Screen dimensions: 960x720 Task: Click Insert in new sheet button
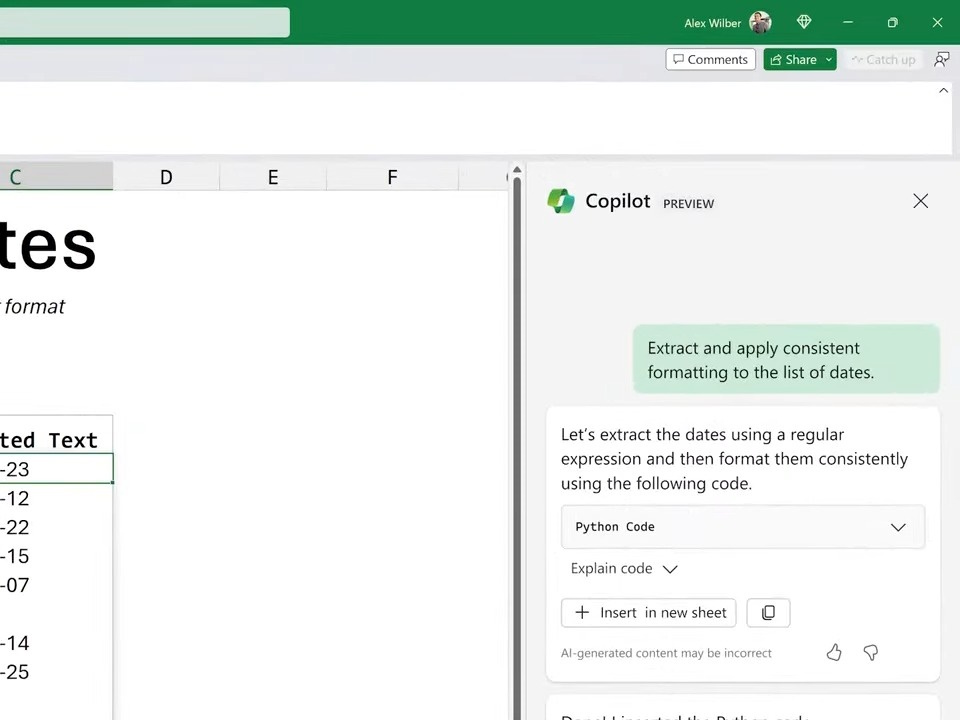648,613
